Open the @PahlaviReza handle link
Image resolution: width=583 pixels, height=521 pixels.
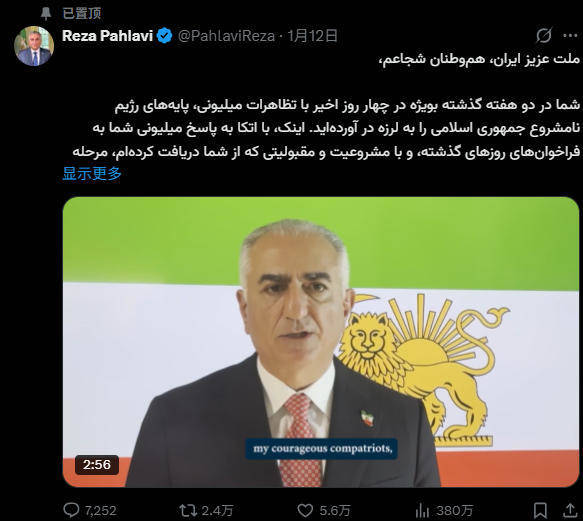[226, 36]
